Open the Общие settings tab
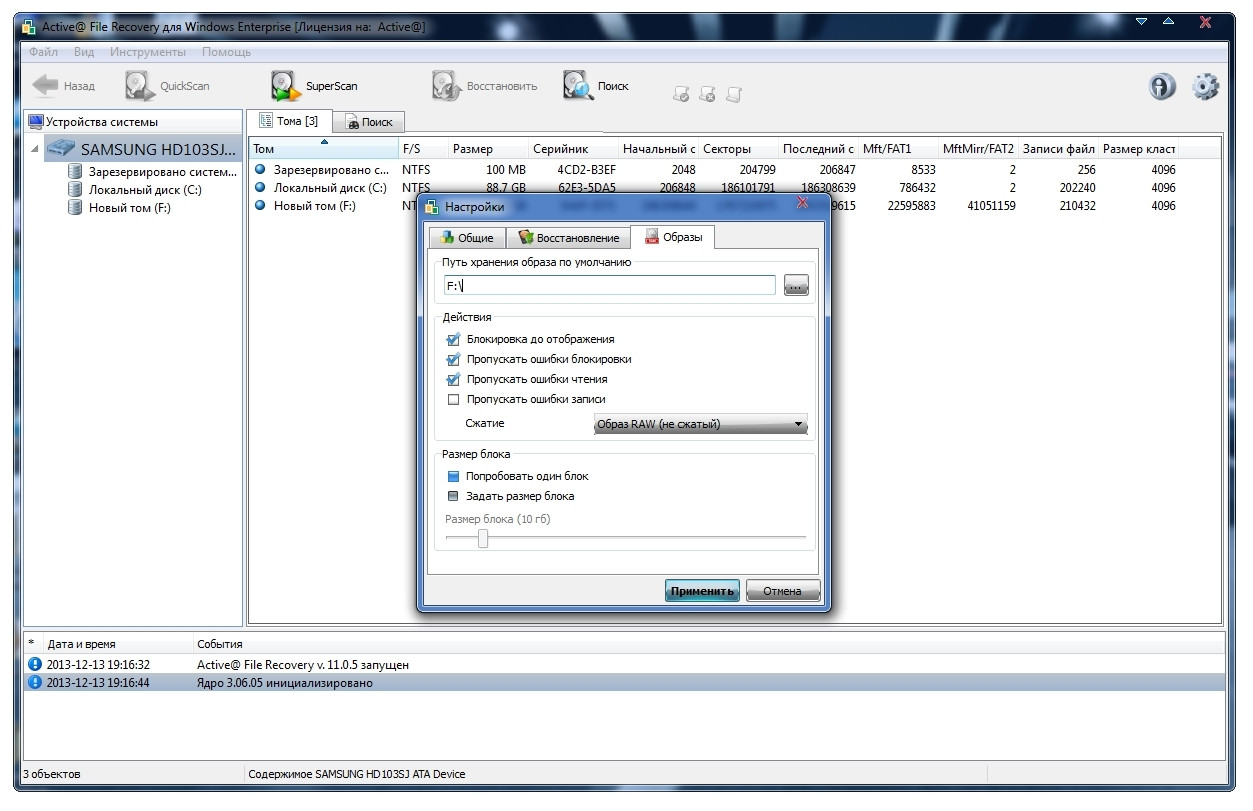 point(466,238)
